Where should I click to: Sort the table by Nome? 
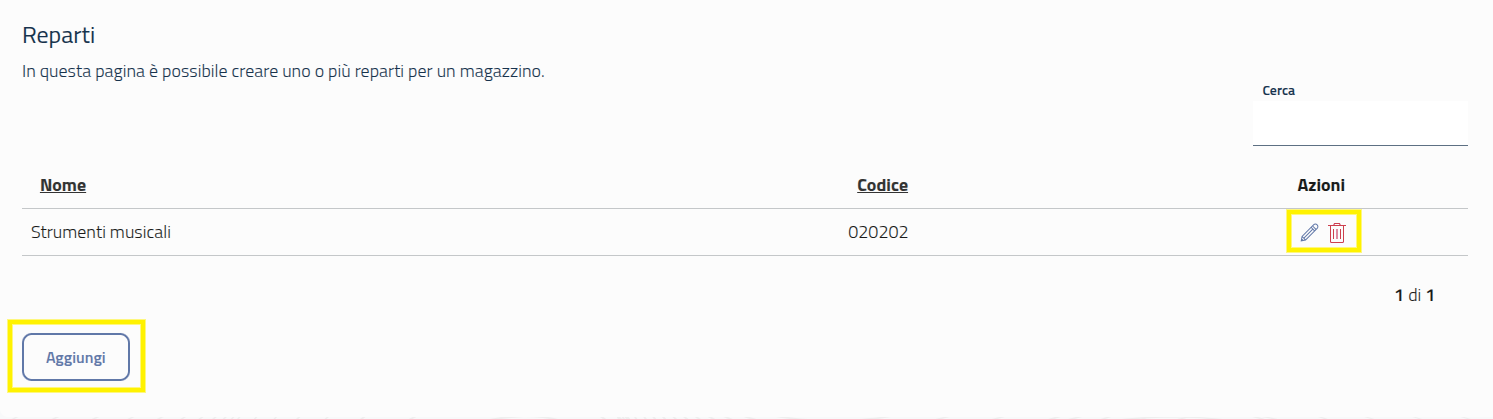click(63, 185)
